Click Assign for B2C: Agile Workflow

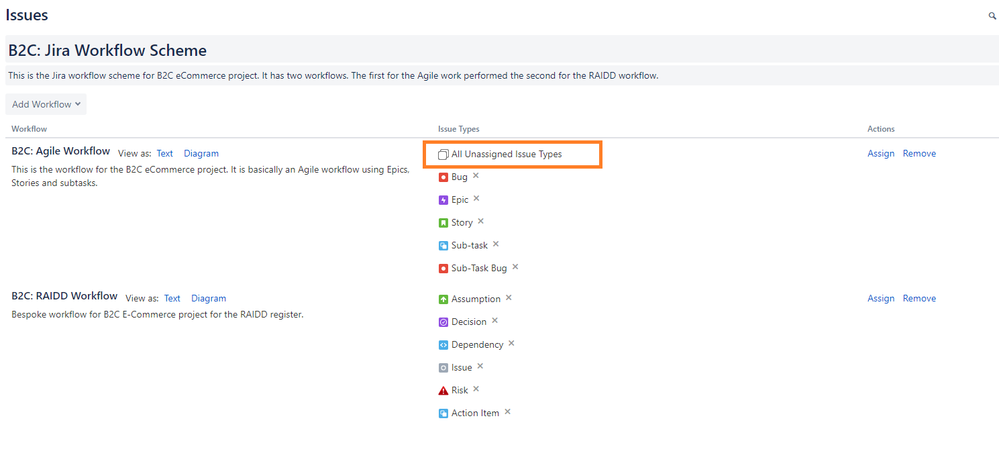point(880,154)
